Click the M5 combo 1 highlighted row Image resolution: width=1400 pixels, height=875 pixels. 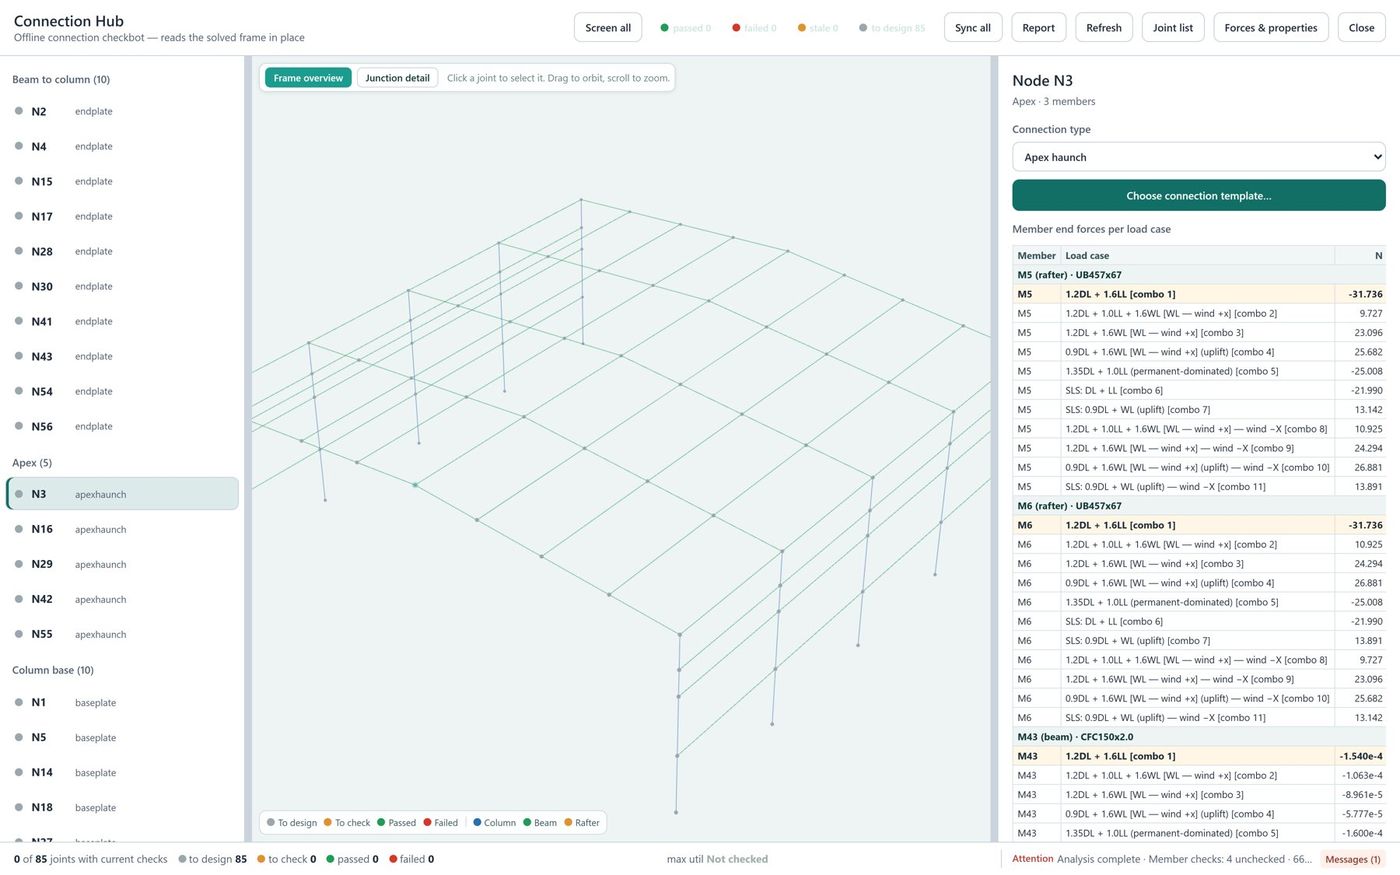(1200, 294)
